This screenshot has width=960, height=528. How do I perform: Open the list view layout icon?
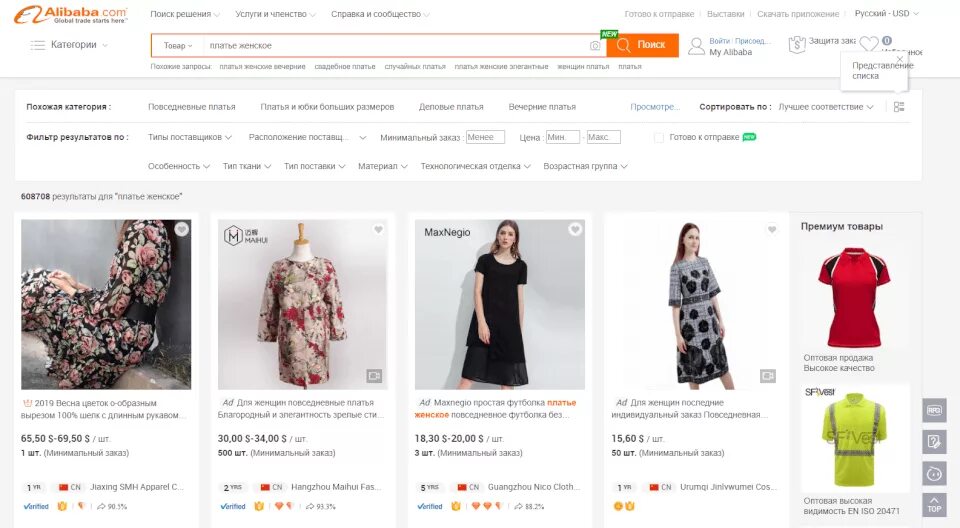tap(899, 107)
